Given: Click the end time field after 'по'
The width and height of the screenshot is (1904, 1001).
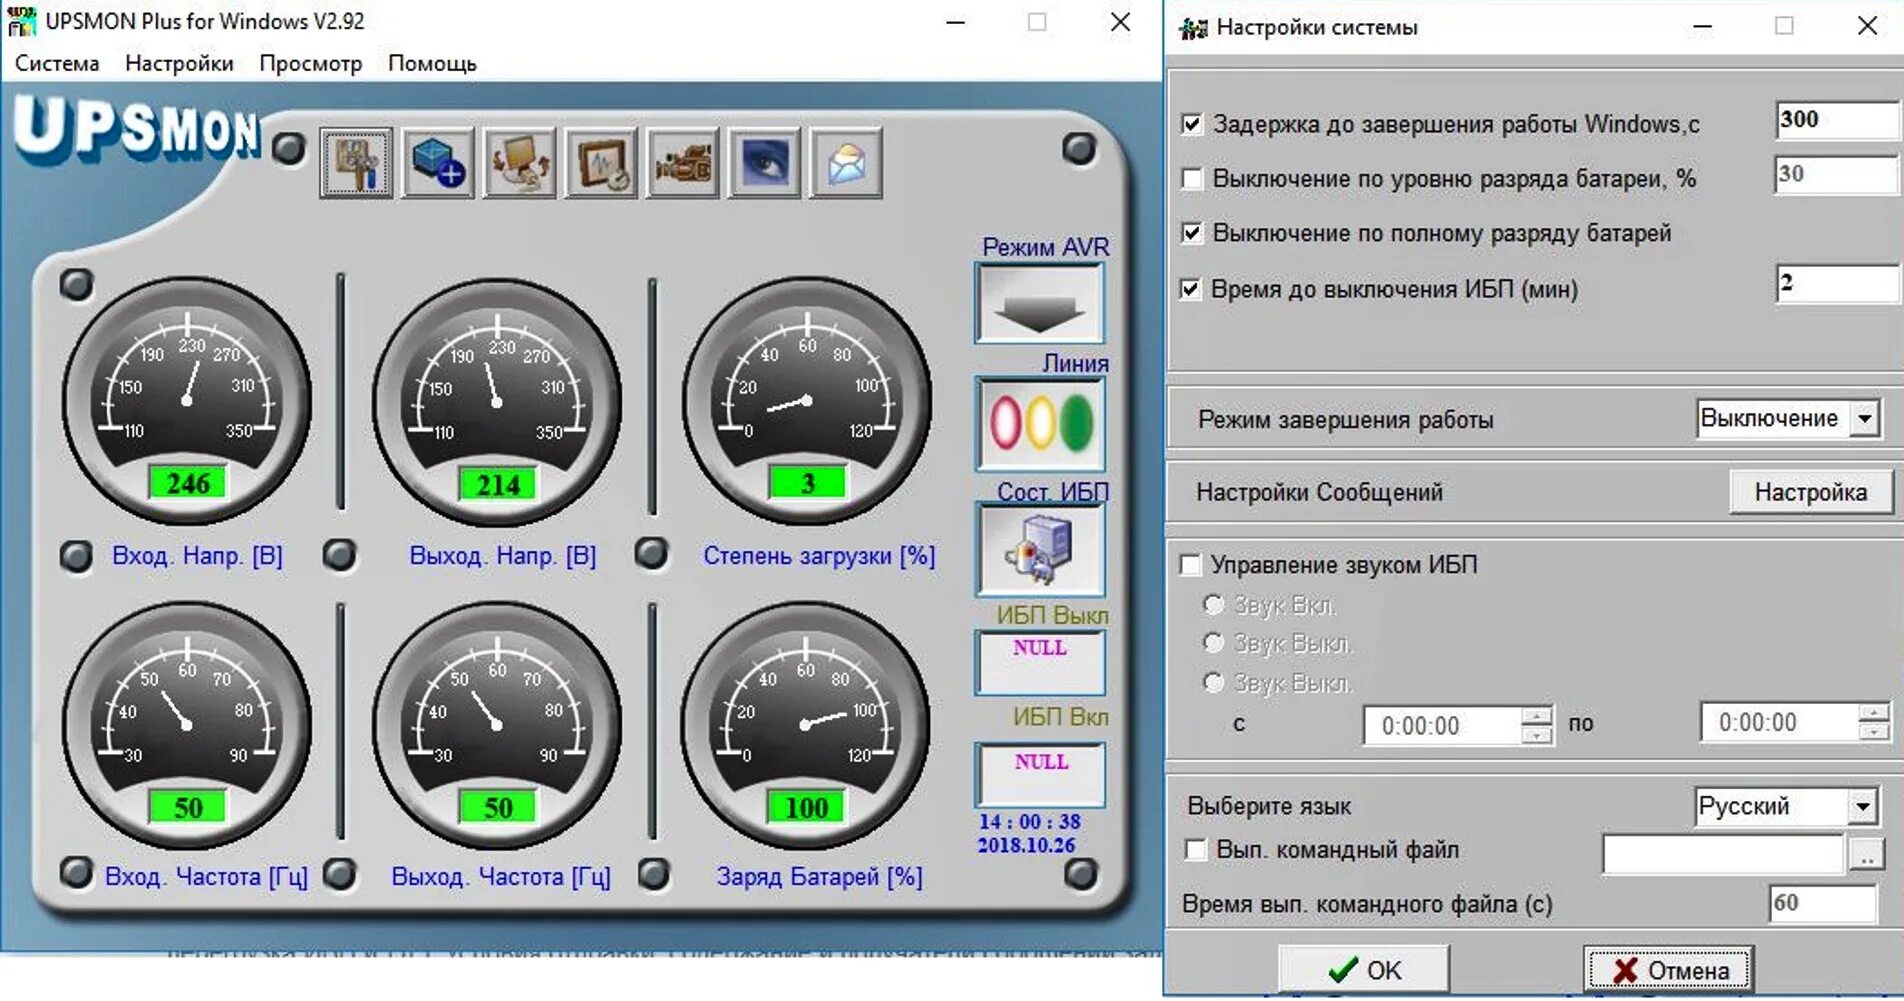Looking at the screenshot, I should tap(1796, 723).
